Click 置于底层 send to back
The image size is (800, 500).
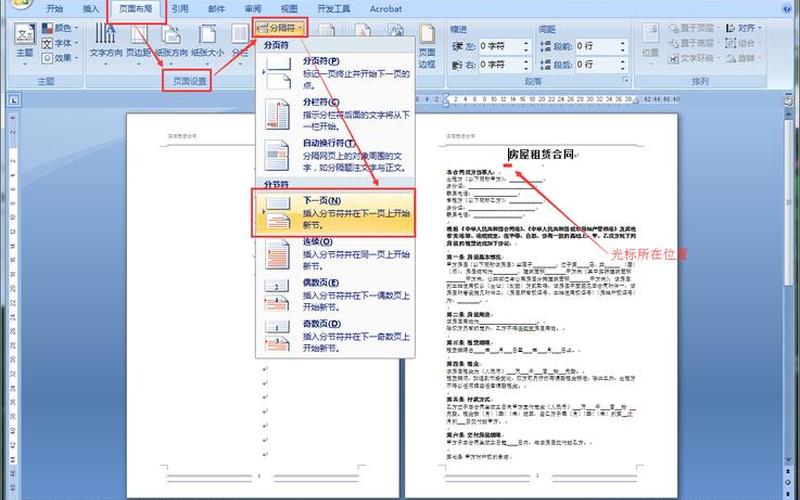point(692,43)
